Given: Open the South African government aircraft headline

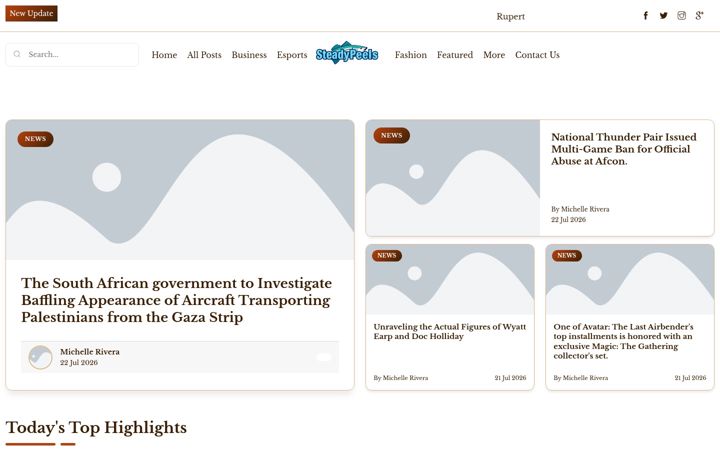Looking at the screenshot, I should tap(176, 300).
